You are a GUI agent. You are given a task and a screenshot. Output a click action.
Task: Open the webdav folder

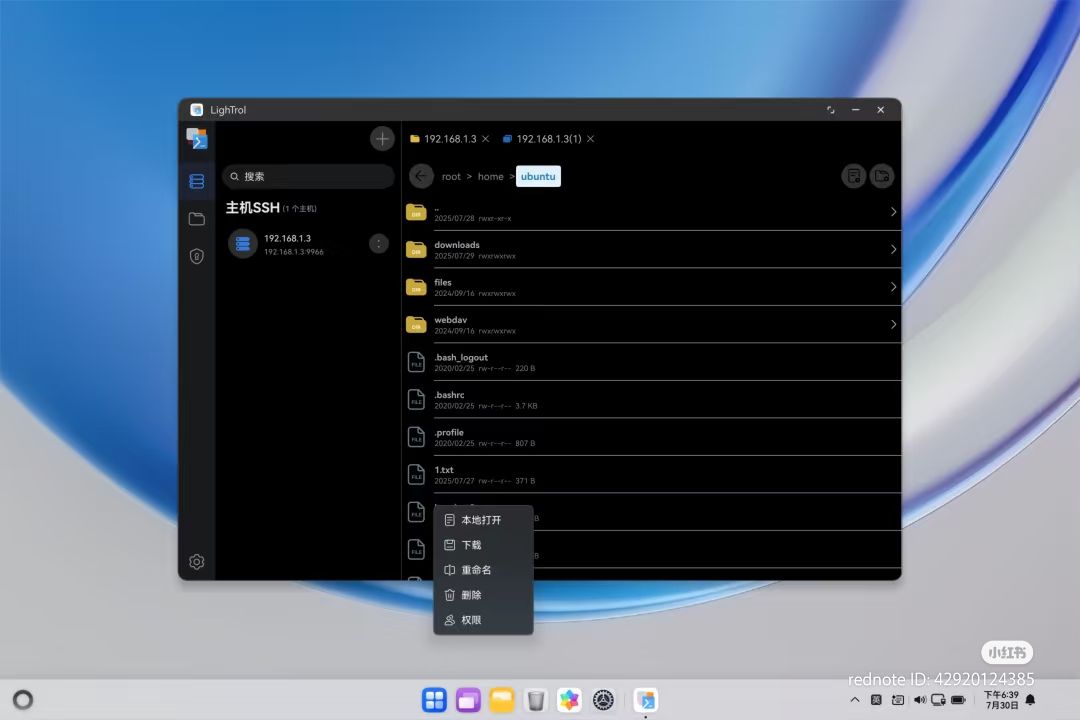(x=652, y=325)
